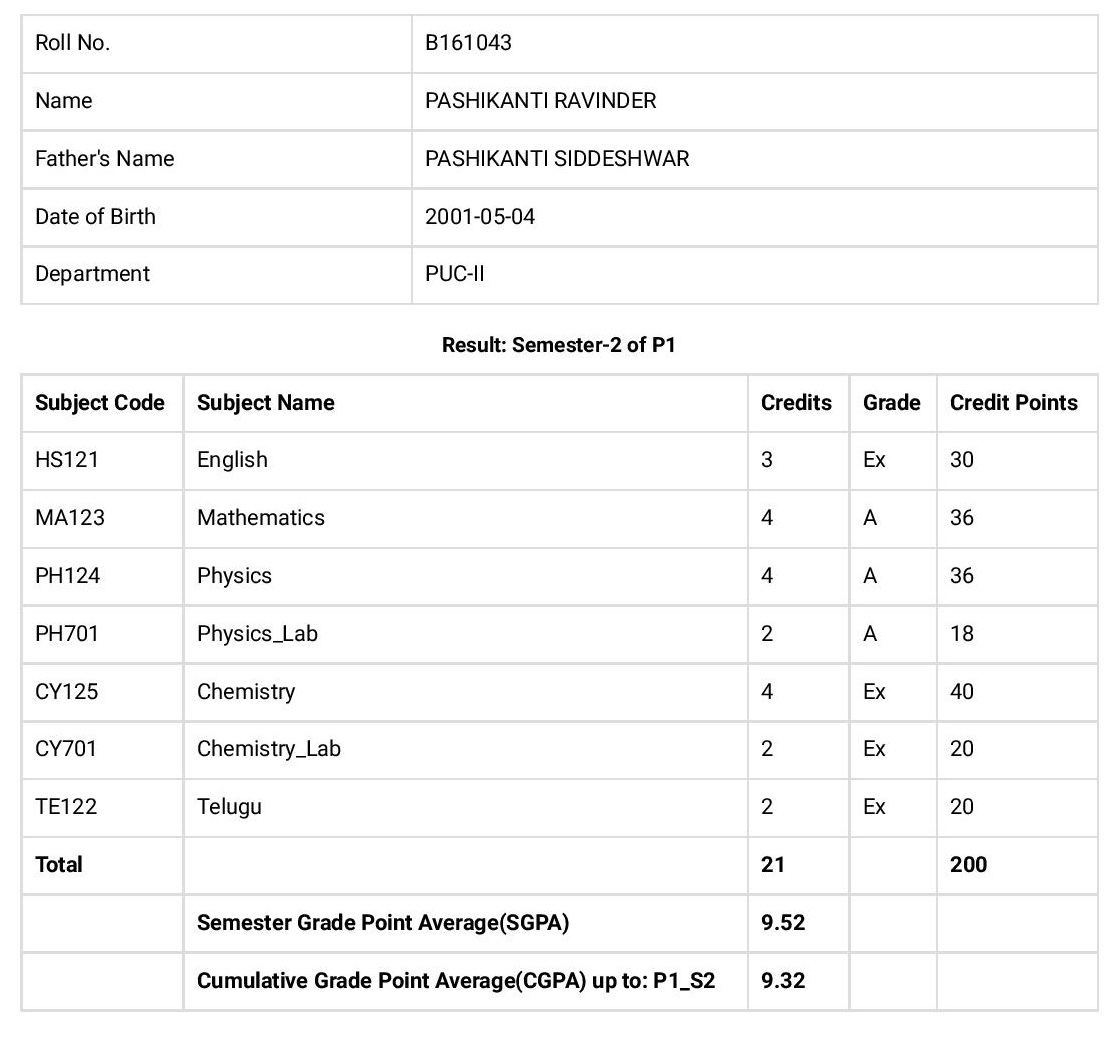
Task: Select subject code PH124
Action: pos(68,576)
